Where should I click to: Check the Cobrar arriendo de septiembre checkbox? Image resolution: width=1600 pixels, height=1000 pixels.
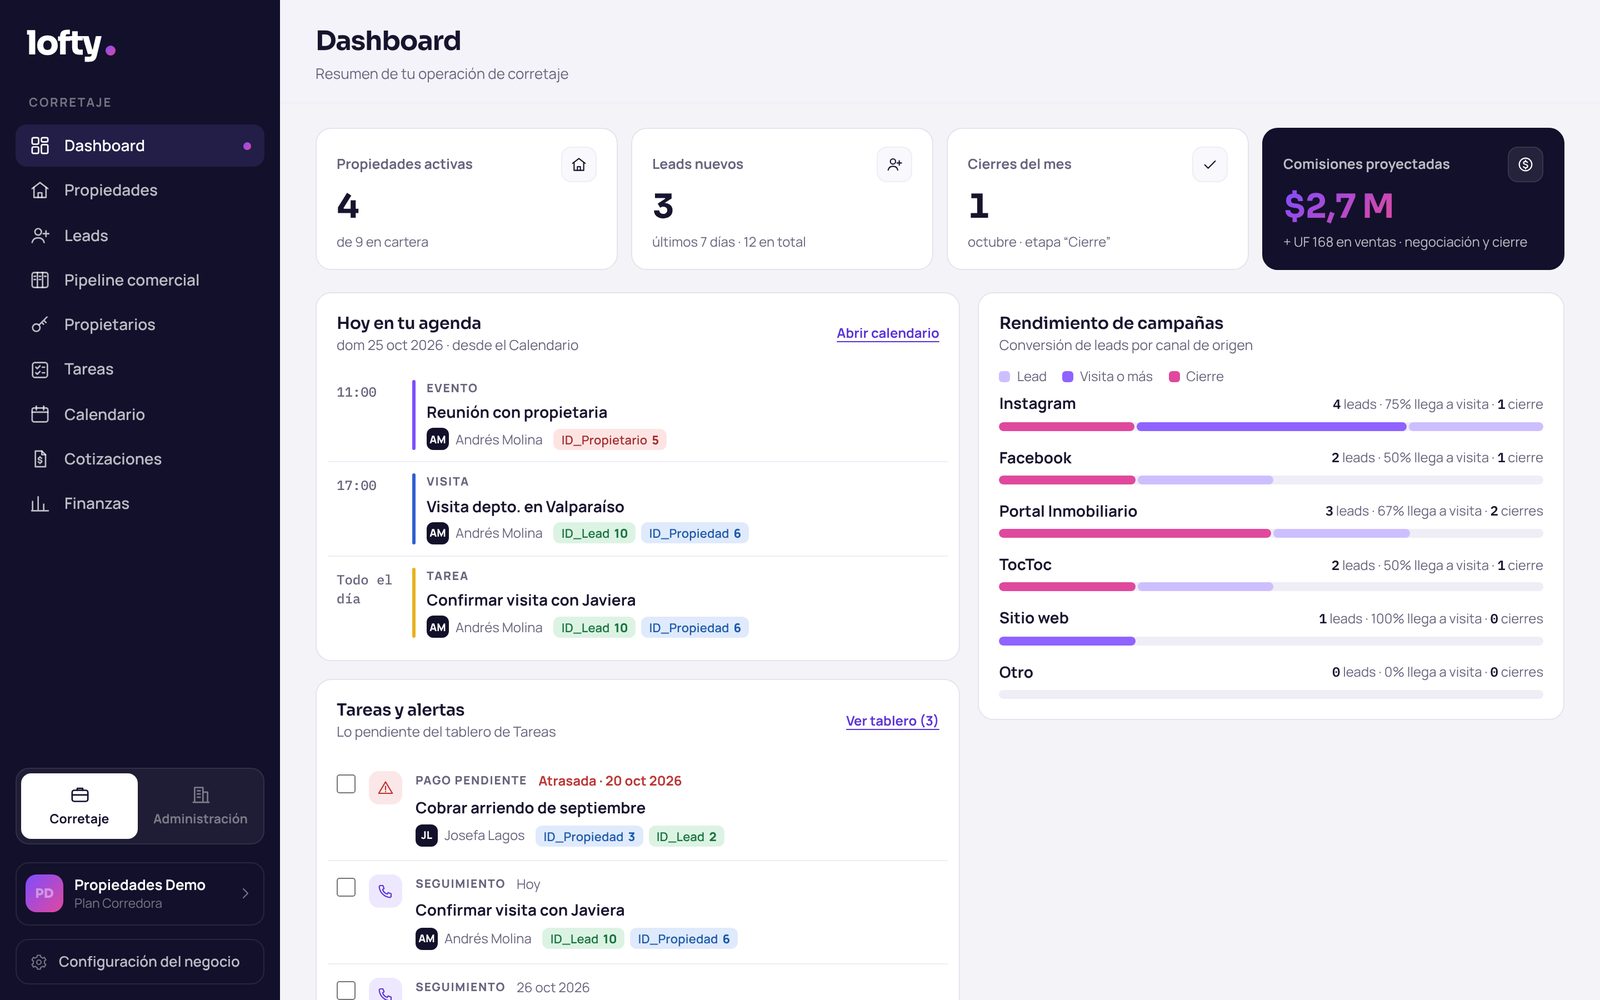pyautogui.click(x=346, y=784)
